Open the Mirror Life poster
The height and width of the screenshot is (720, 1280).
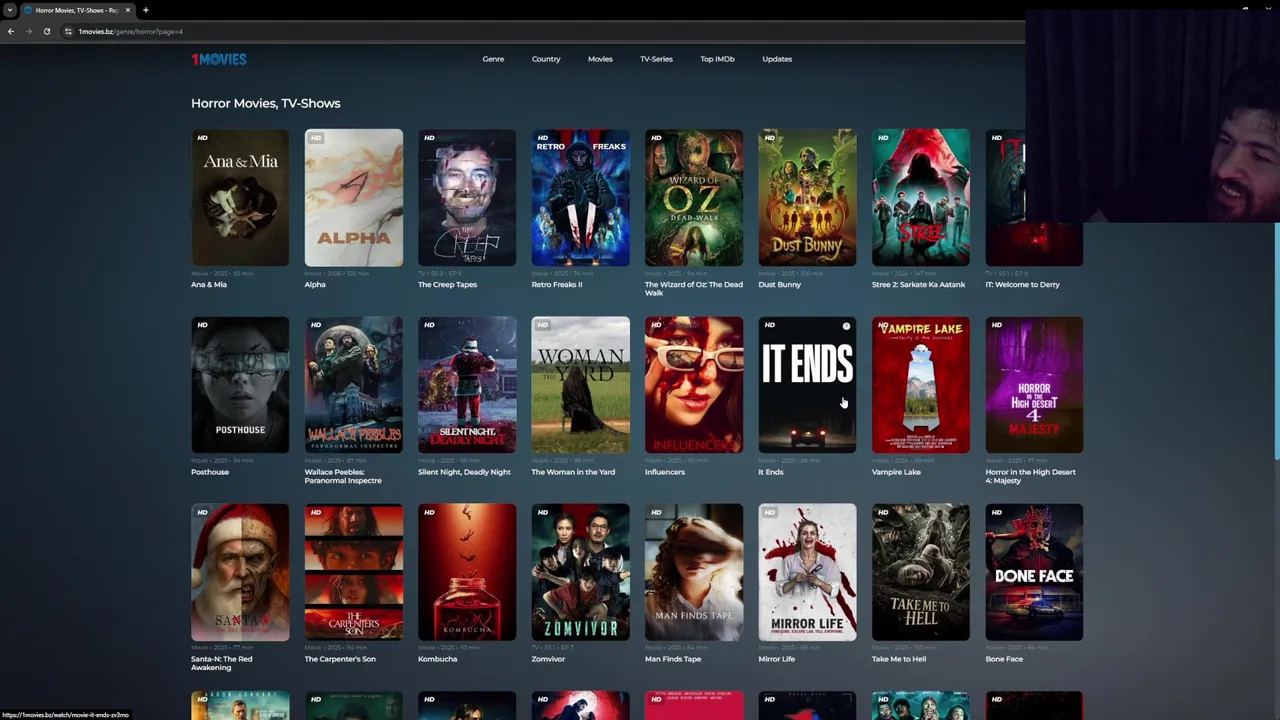click(808, 572)
